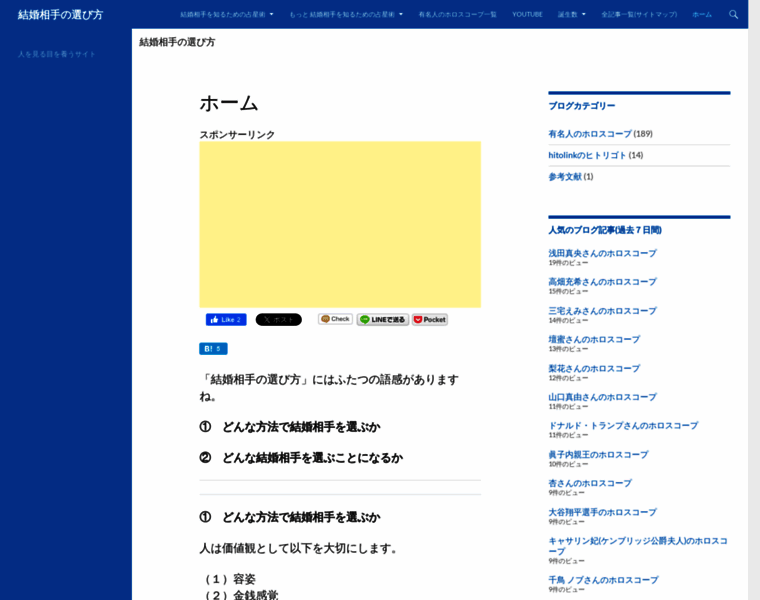Image resolution: width=760 pixels, height=600 pixels.
Task: Click the ホーム page heading
Action: tap(229, 103)
